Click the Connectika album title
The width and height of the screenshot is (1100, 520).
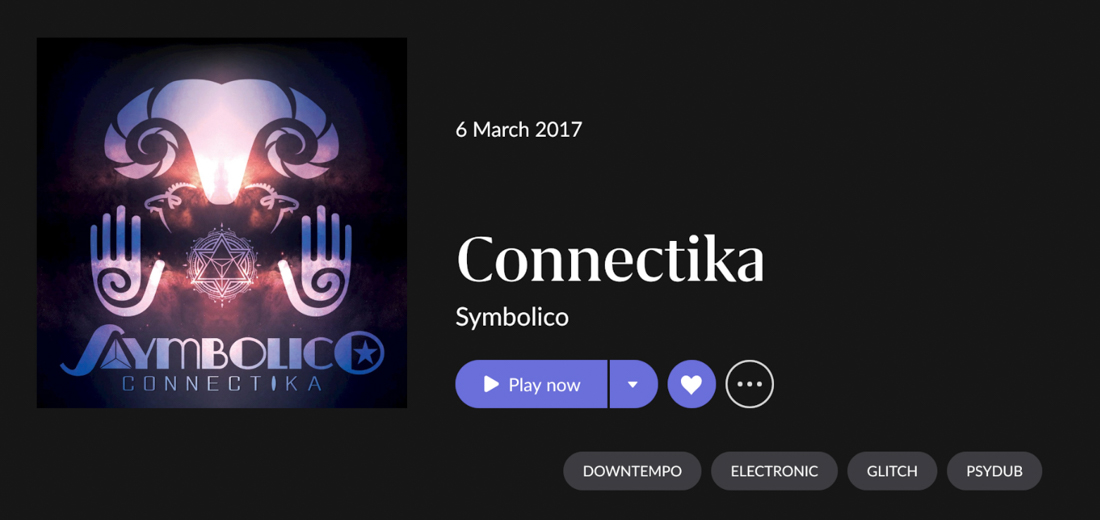pos(610,258)
